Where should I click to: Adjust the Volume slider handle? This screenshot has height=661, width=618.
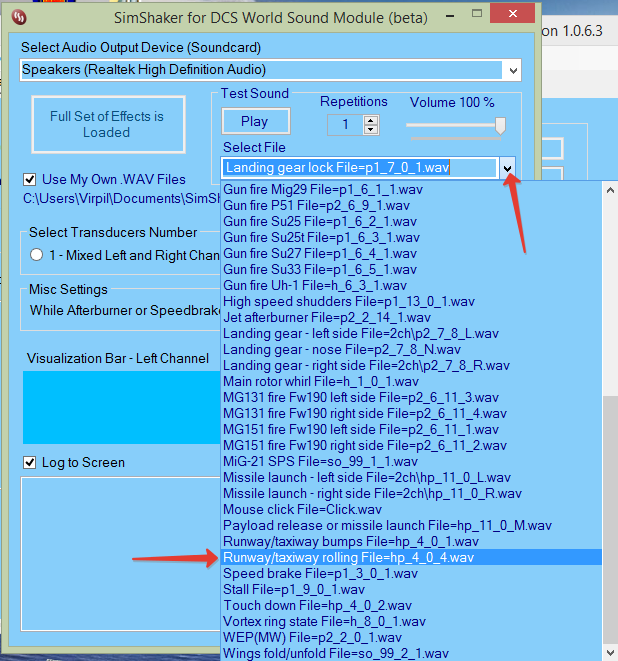(x=500, y=126)
